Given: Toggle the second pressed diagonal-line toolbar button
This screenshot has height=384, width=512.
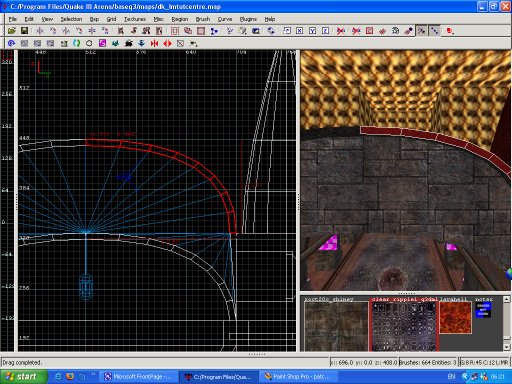Looking at the screenshot, I should (x=434, y=31).
